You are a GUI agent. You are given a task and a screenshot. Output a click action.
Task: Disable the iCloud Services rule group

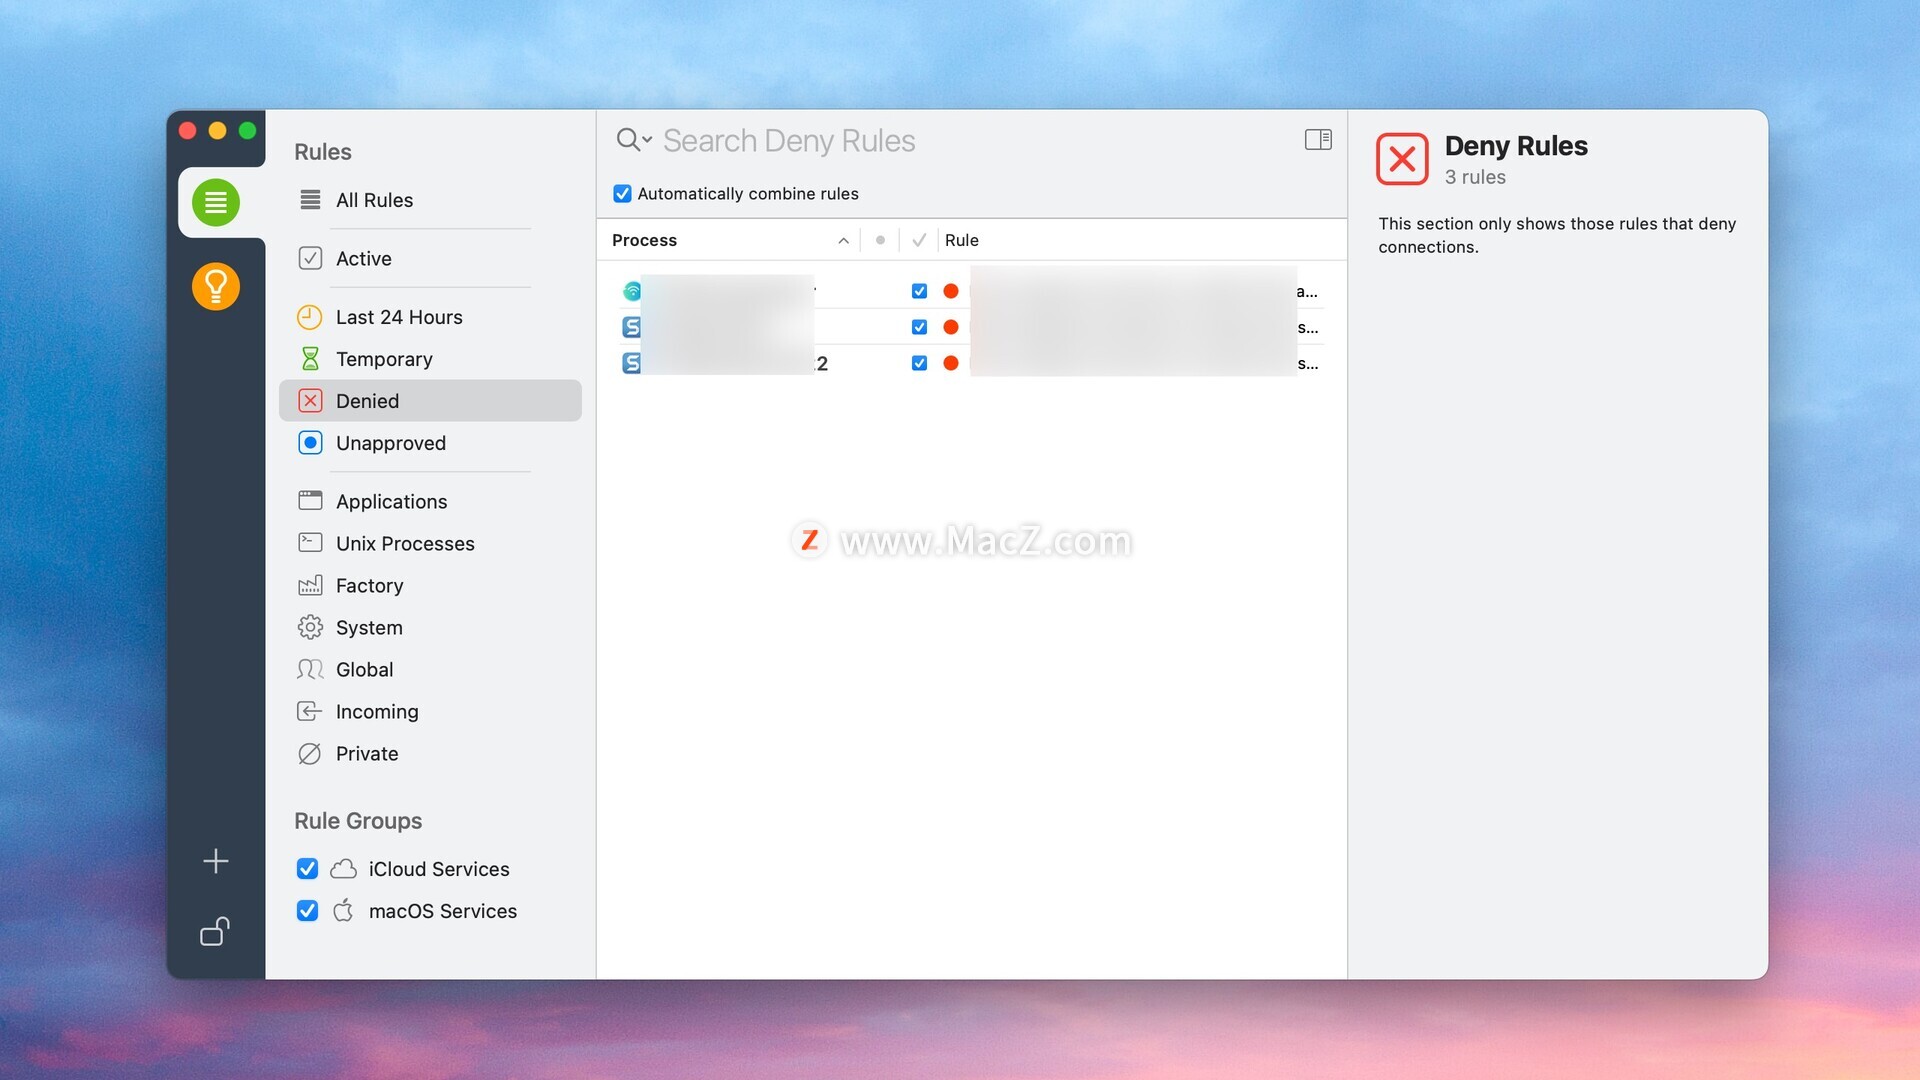(x=307, y=869)
